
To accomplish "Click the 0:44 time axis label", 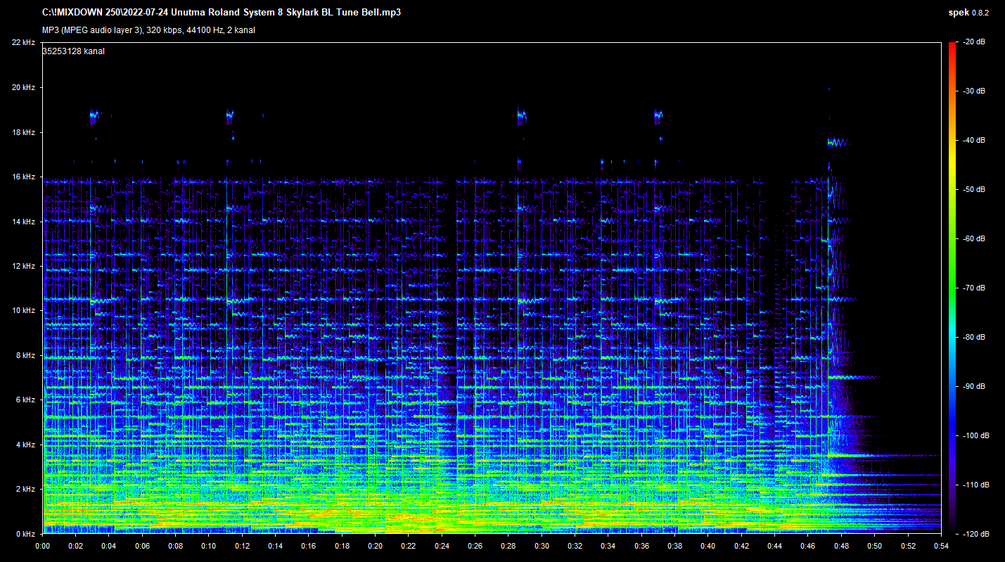I will (775, 546).
